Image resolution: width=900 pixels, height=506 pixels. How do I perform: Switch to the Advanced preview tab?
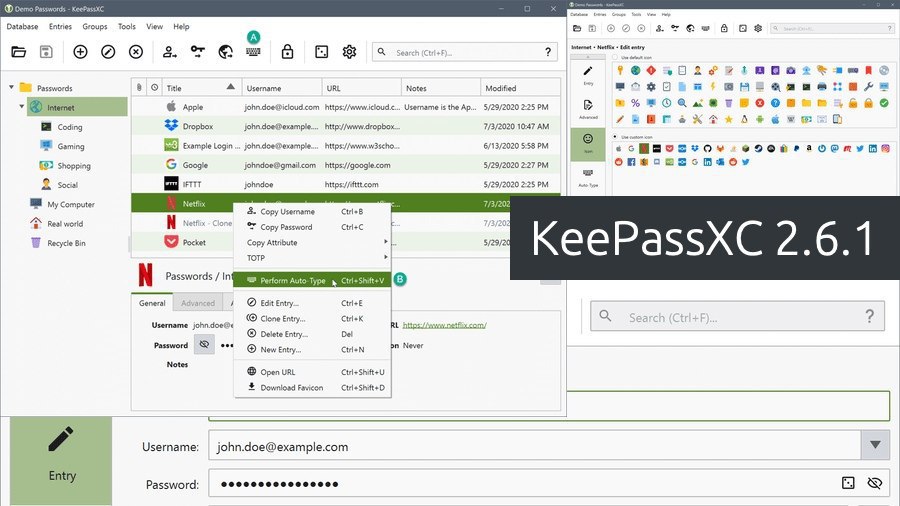click(197, 303)
